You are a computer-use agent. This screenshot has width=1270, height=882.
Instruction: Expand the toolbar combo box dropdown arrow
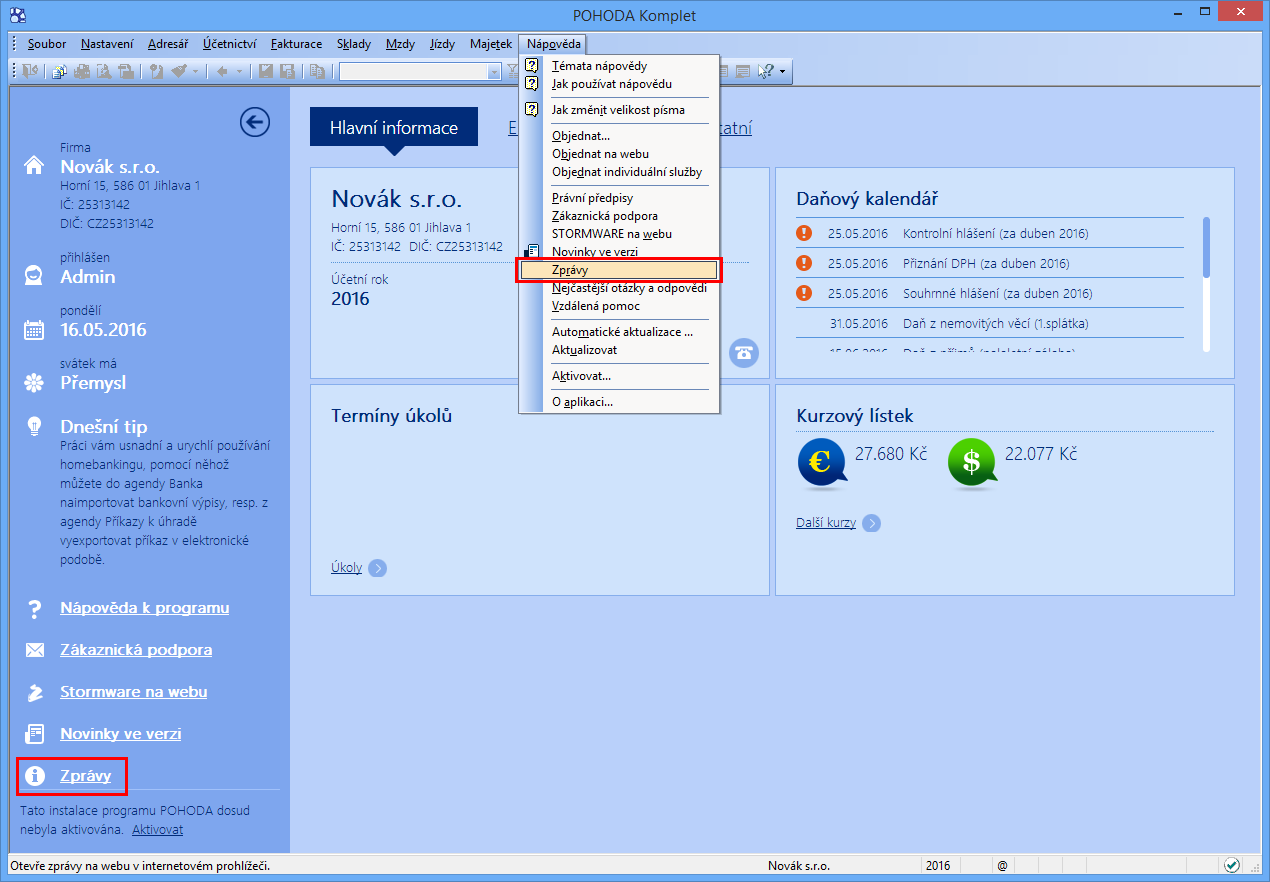click(x=494, y=71)
